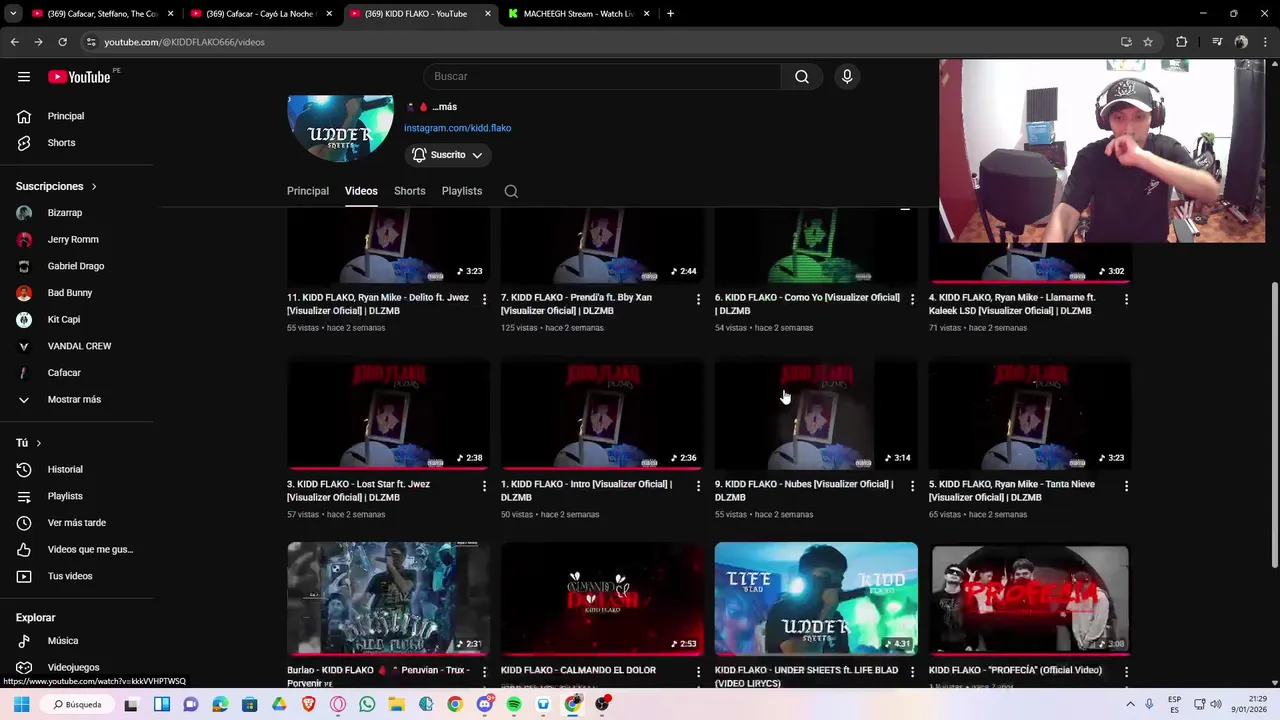The image size is (1280, 720).
Task: Expand channel description ...más
Action: coord(444,107)
